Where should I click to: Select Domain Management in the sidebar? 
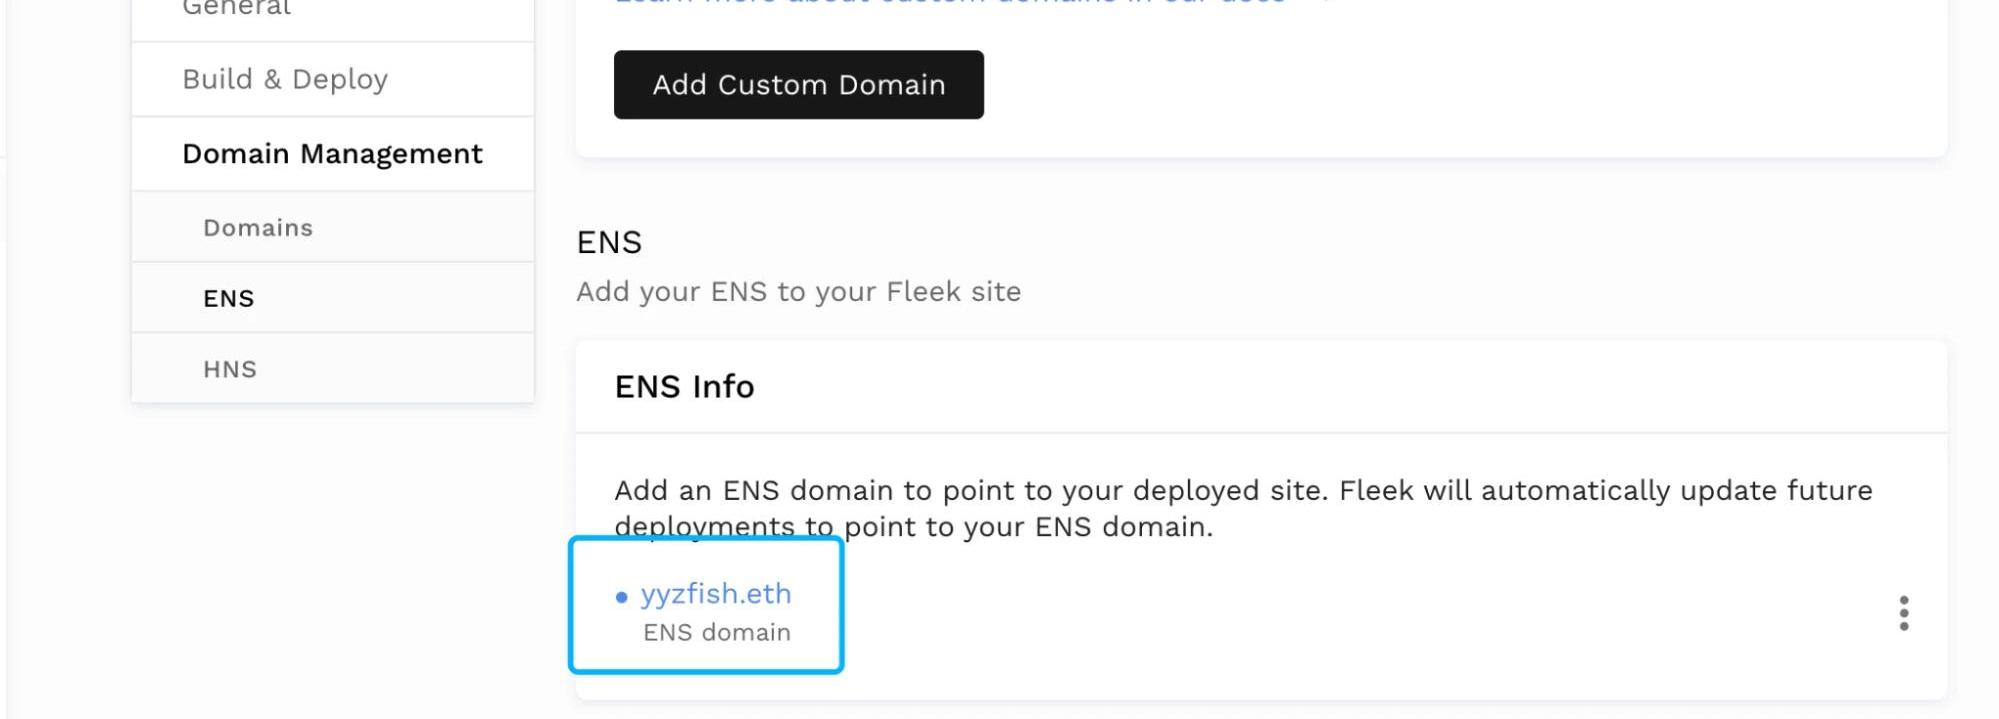coord(332,154)
